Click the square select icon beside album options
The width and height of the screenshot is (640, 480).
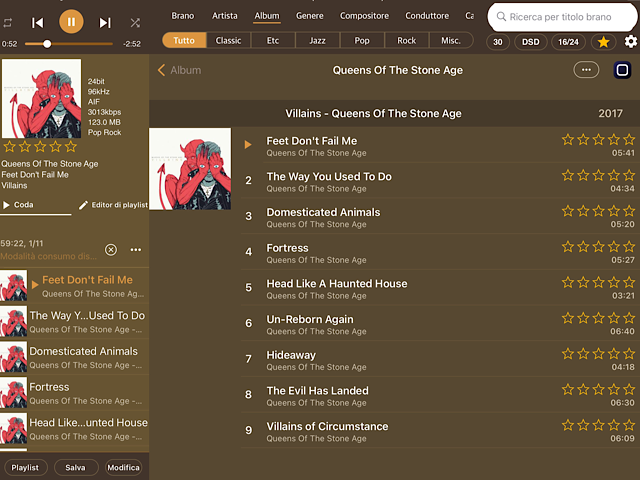click(x=622, y=70)
